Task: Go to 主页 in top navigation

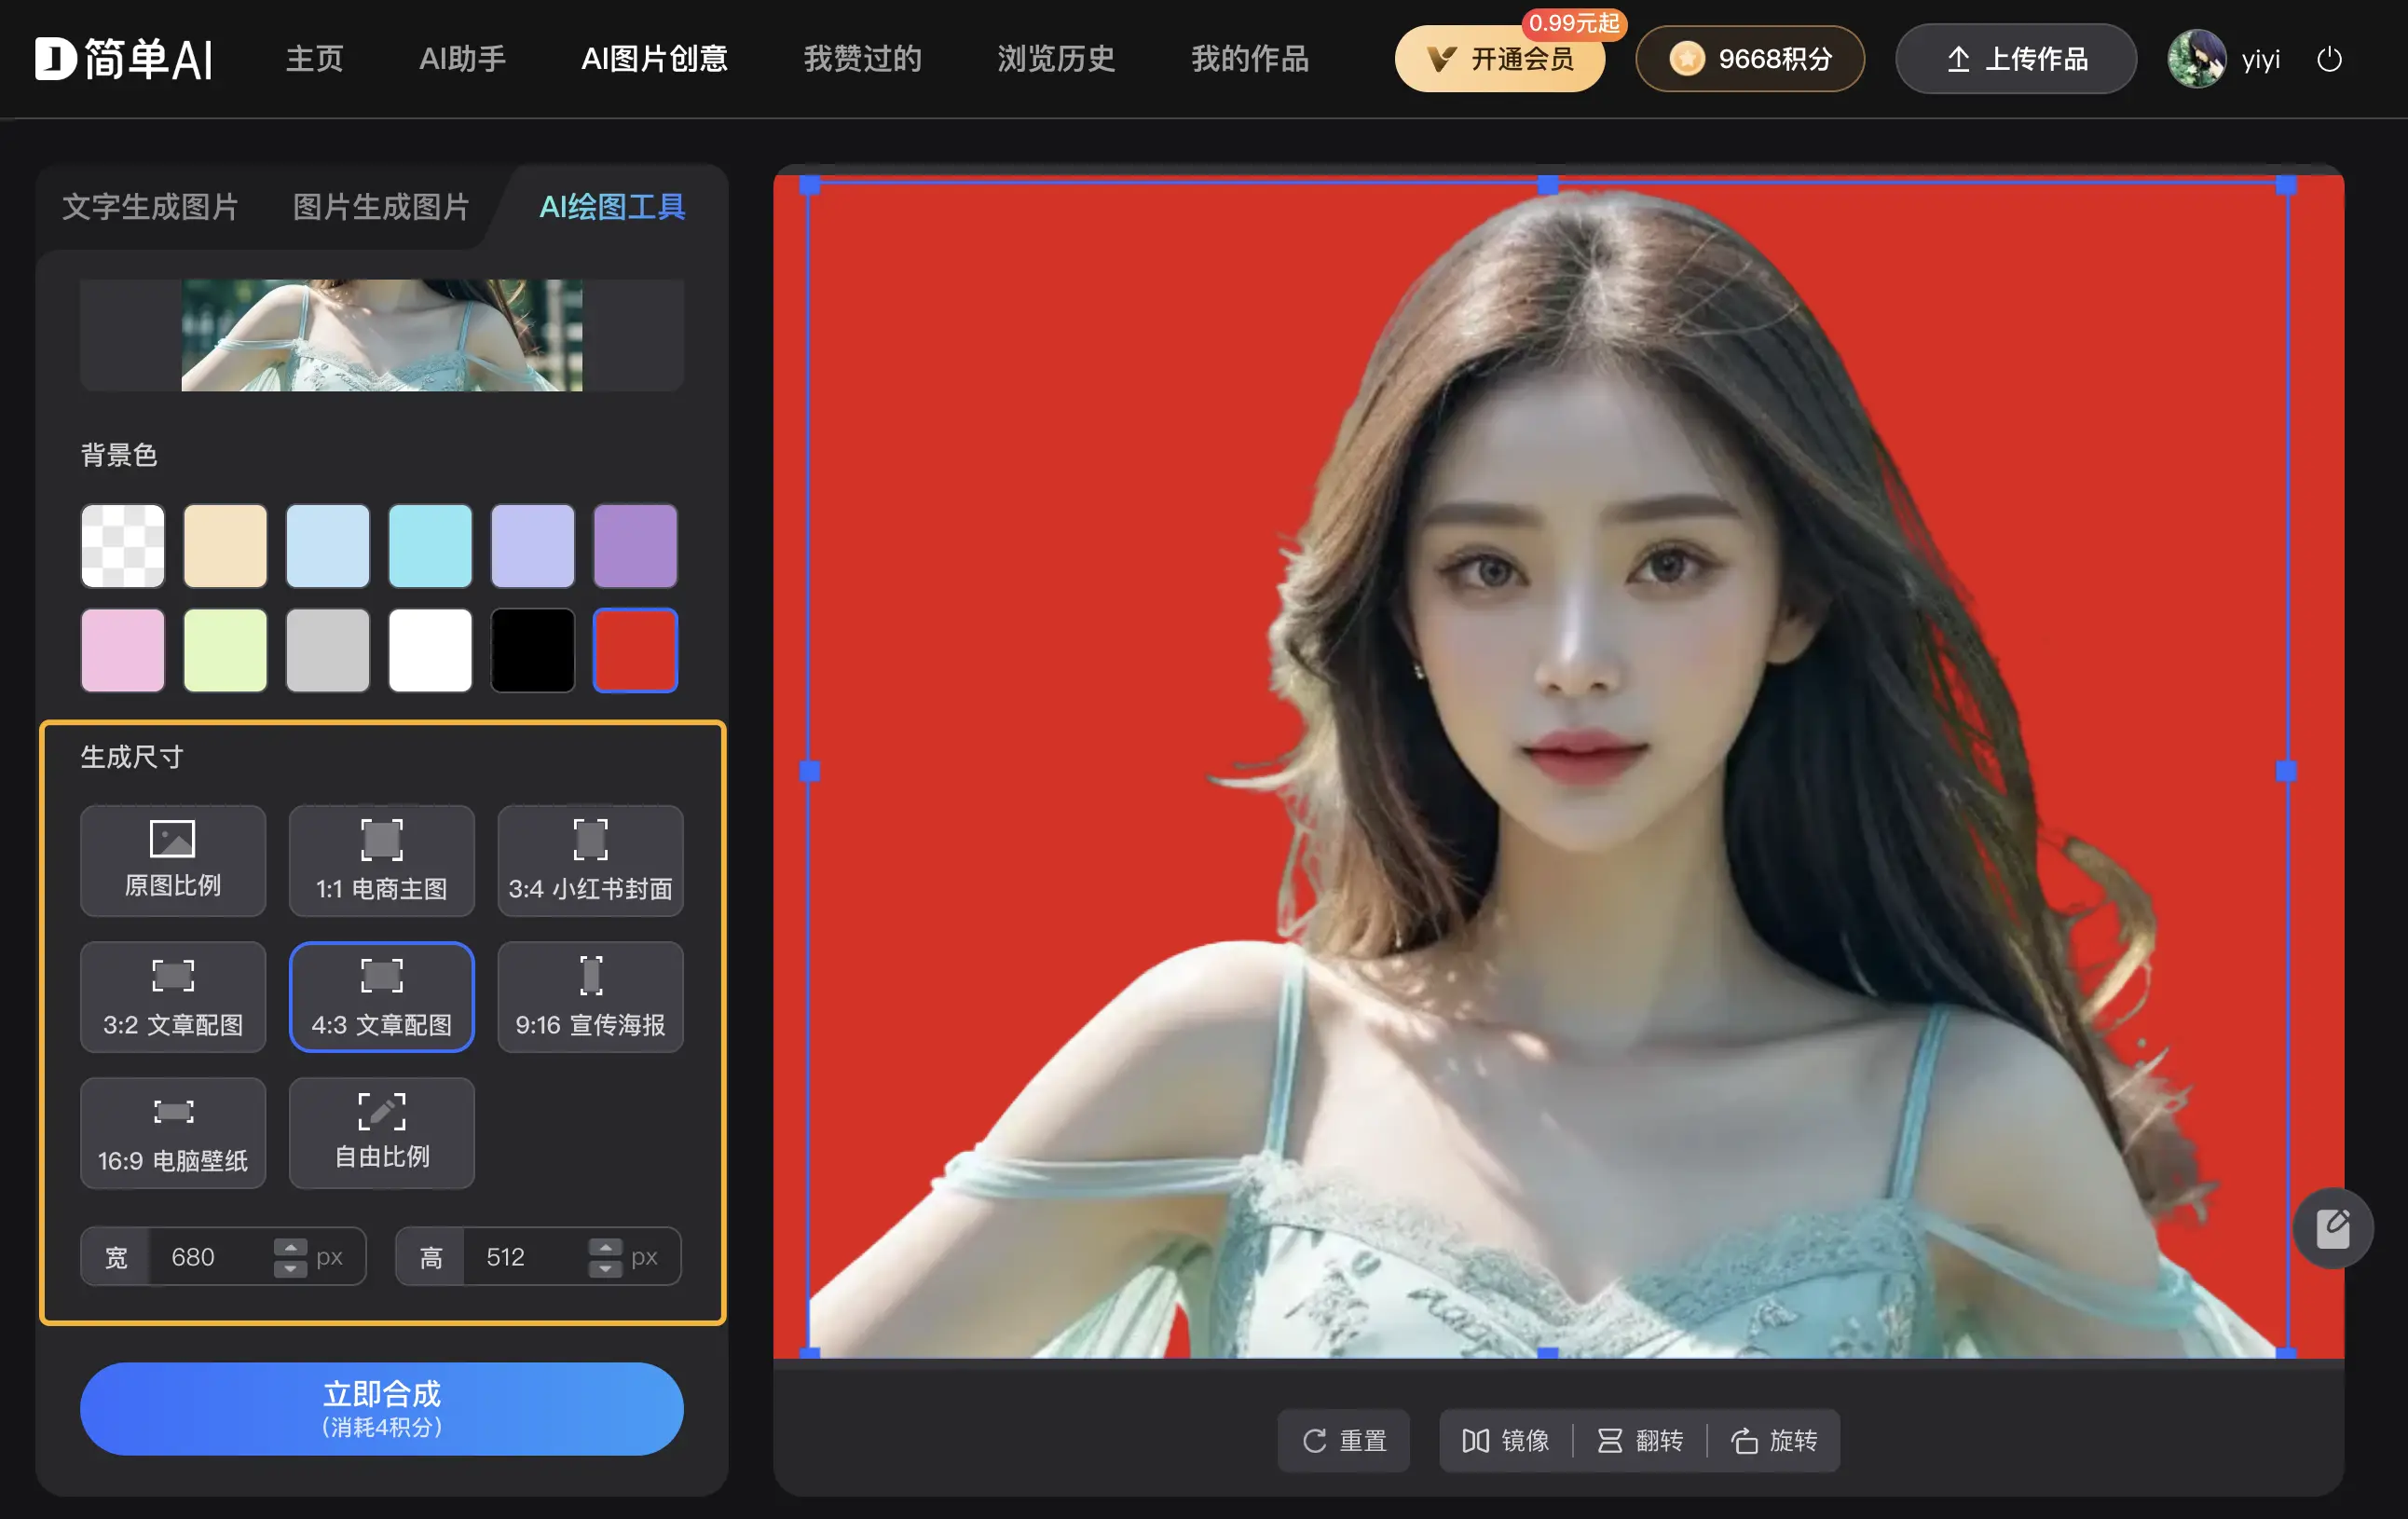Action: [x=315, y=59]
